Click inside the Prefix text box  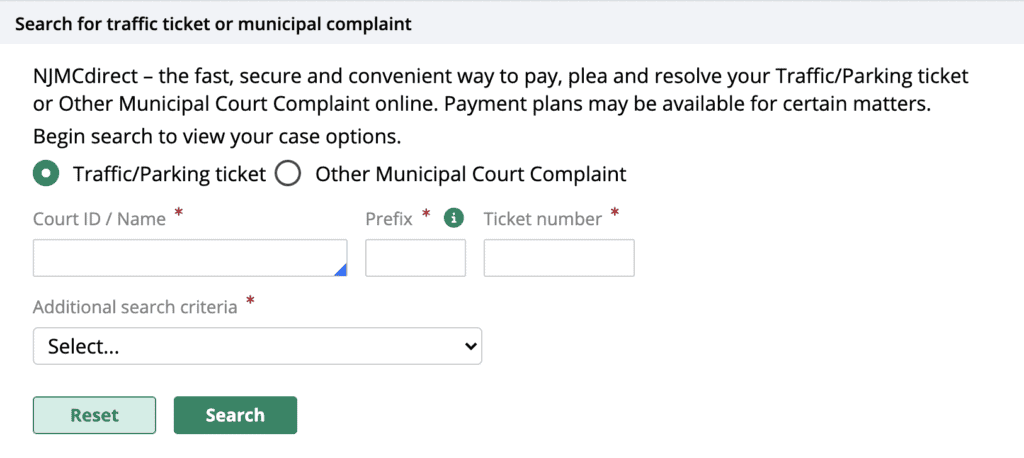click(415, 258)
